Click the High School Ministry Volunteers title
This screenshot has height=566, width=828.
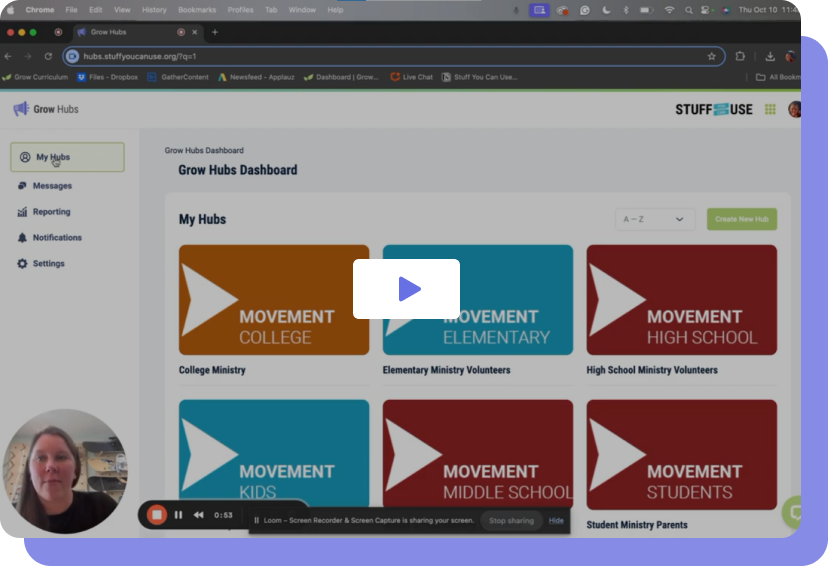coord(652,370)
